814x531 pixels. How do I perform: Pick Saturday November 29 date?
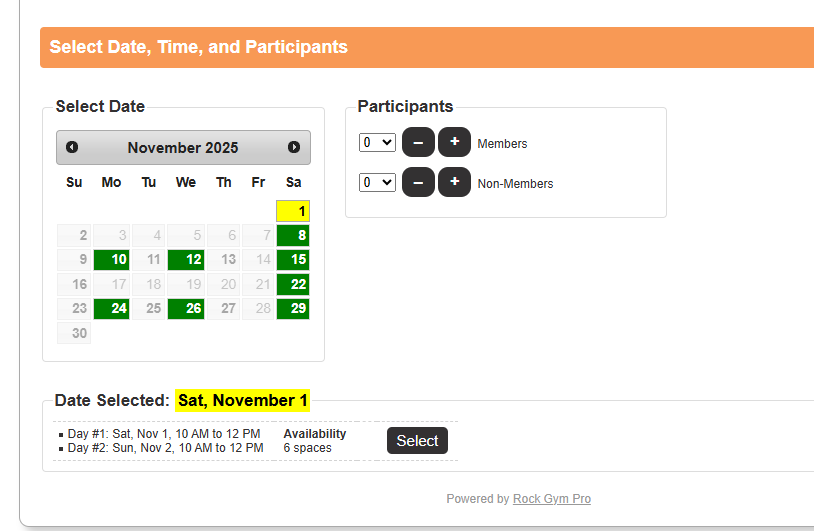click(x=293, y=309)
